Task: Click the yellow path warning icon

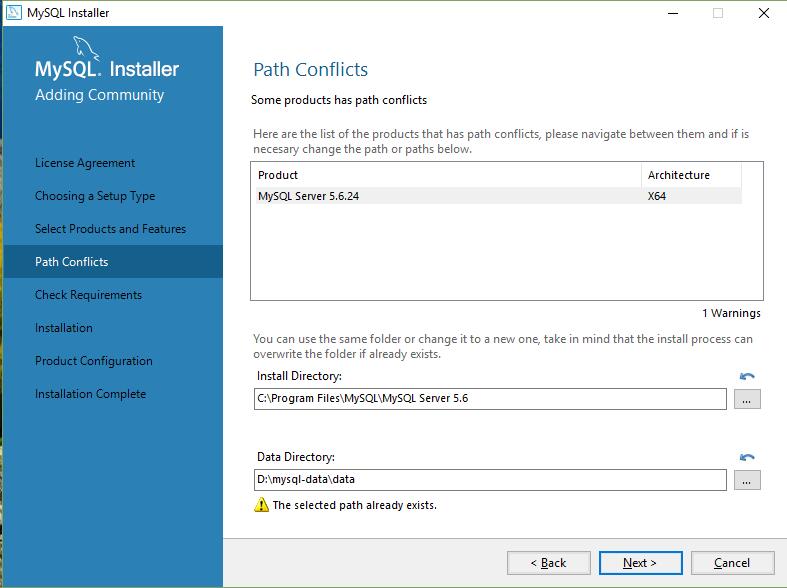Action: click(x=262, y=505)
